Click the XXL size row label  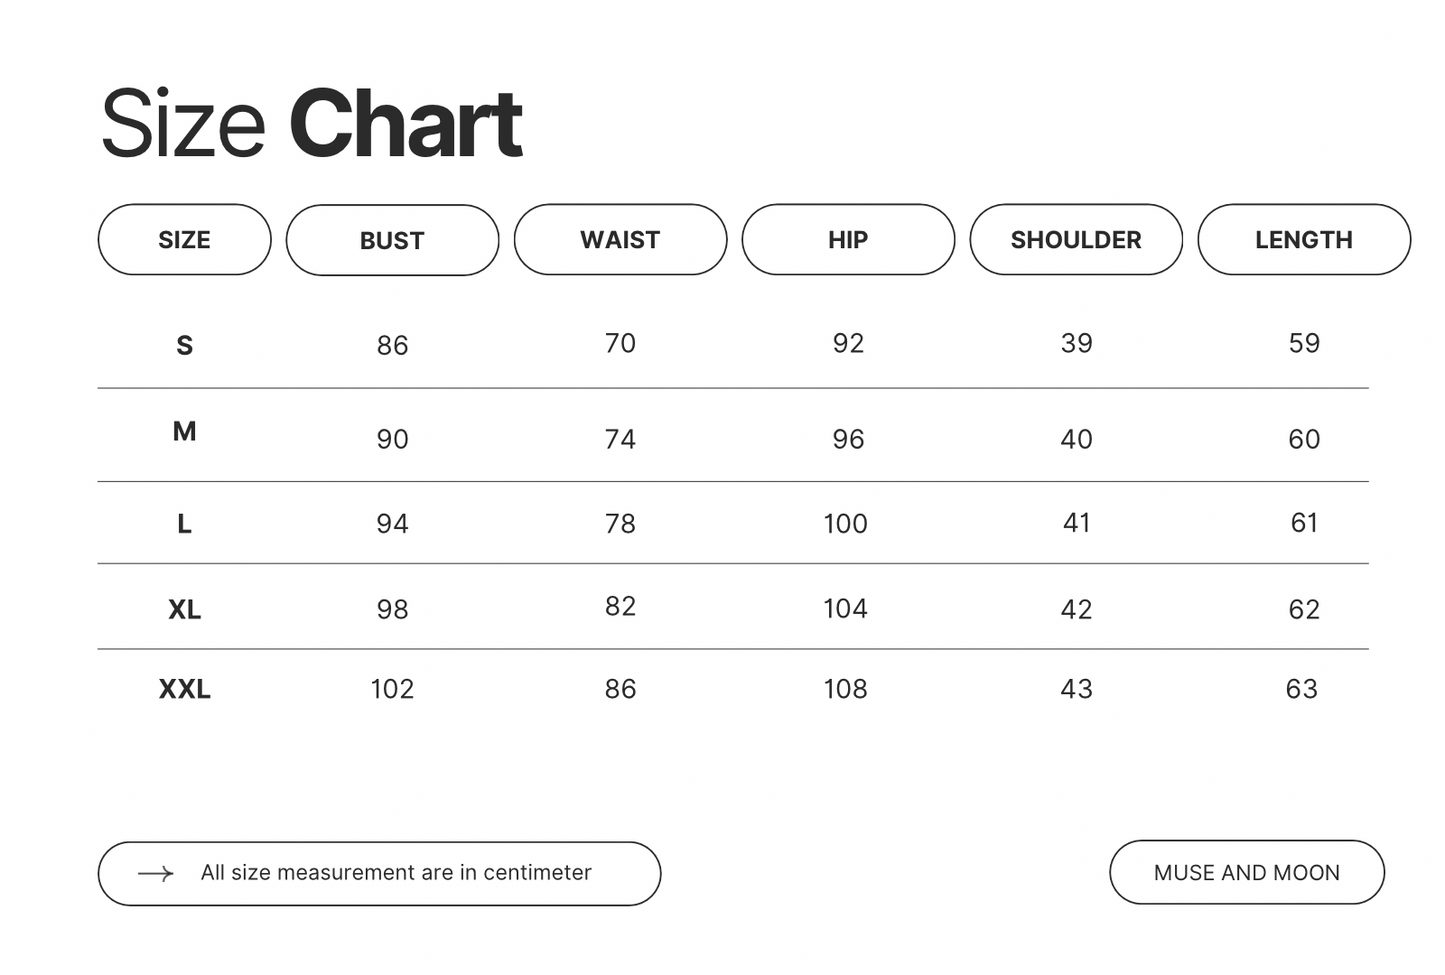pos(184,690)
